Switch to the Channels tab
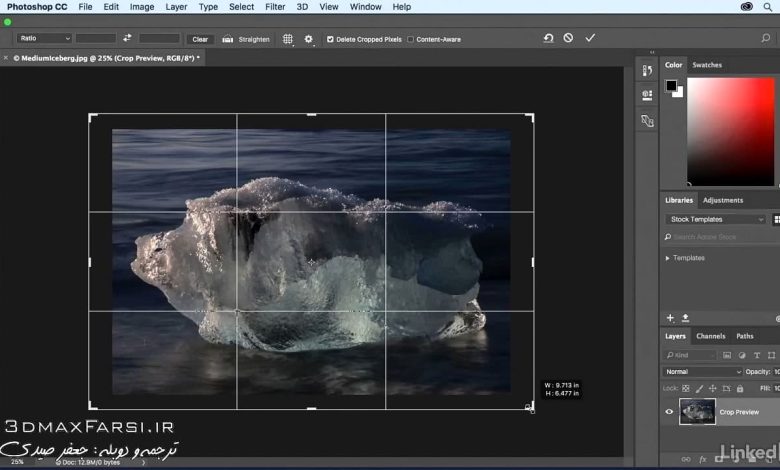Viewport: 780px width, 470px height. (x=710, y=336)
